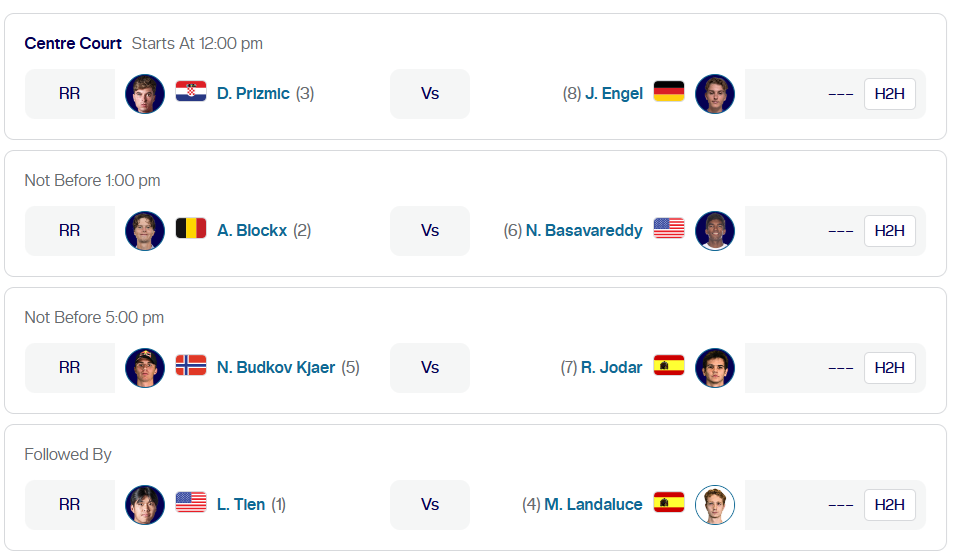Click M. Landaluce's player headshot
The width and height of the screenshot is (961, 556).
point(715,505)
